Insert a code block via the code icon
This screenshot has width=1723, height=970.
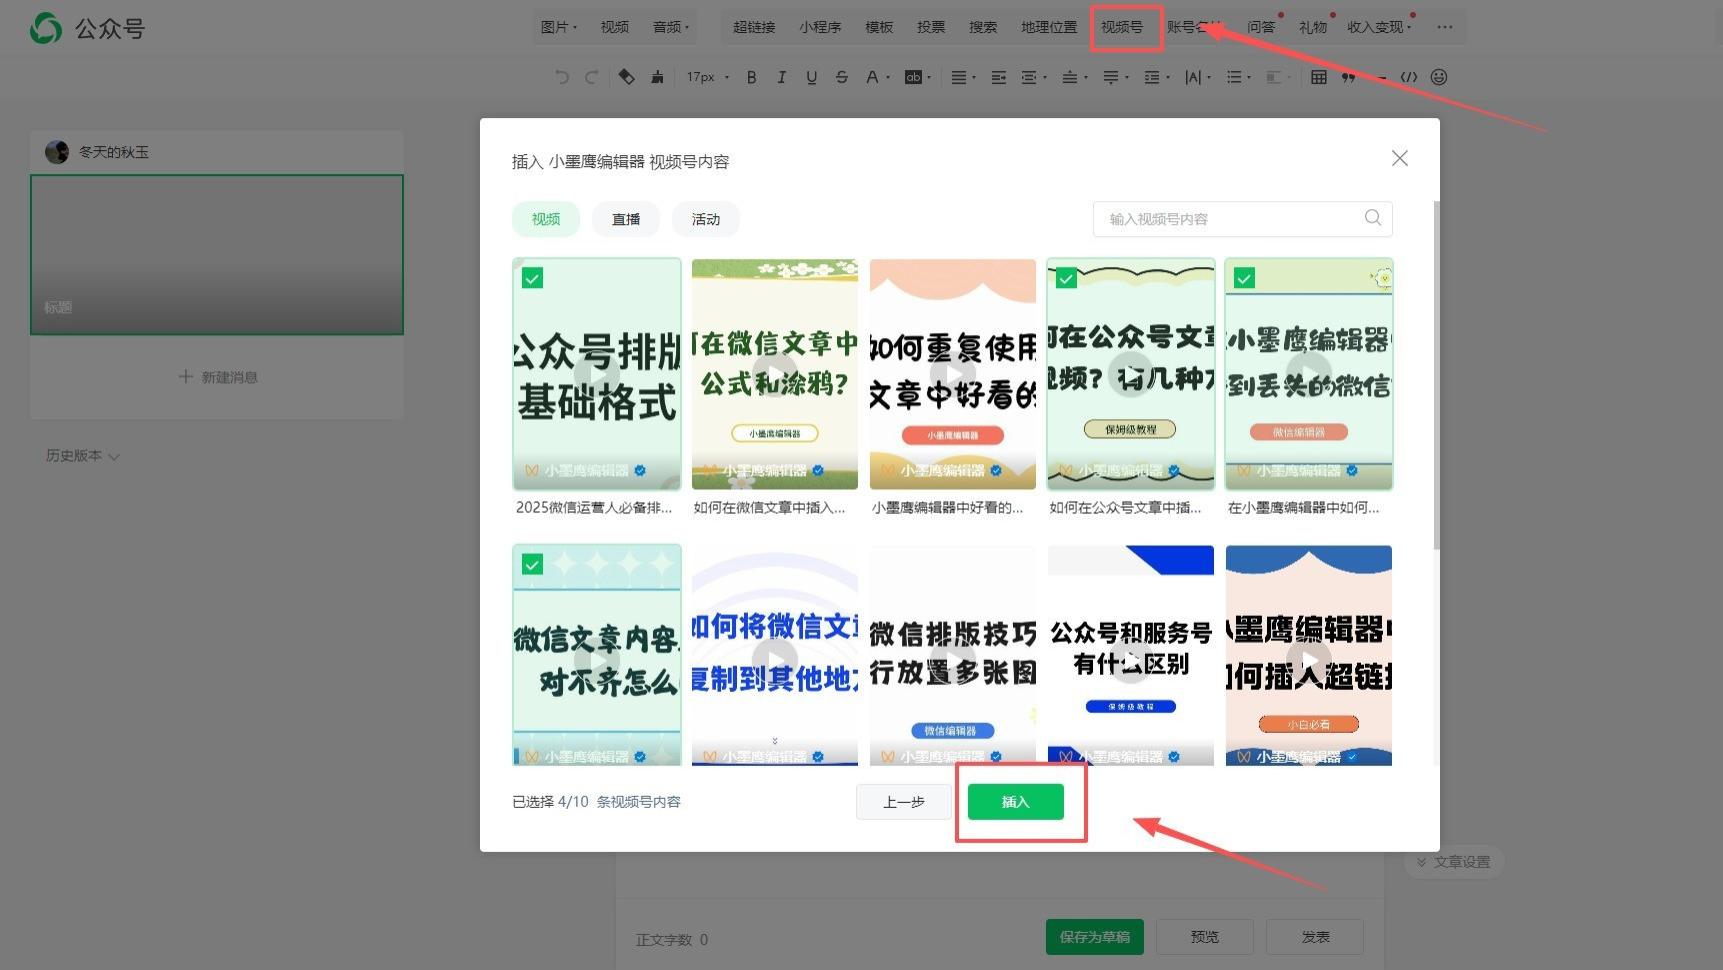click(x=1410, y=77)
